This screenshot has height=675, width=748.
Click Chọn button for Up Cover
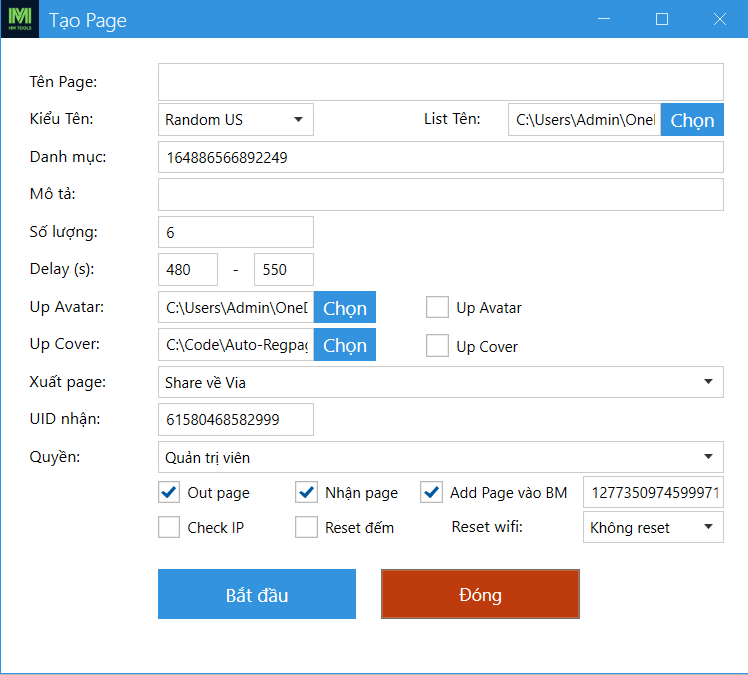[x=344, y=344]
